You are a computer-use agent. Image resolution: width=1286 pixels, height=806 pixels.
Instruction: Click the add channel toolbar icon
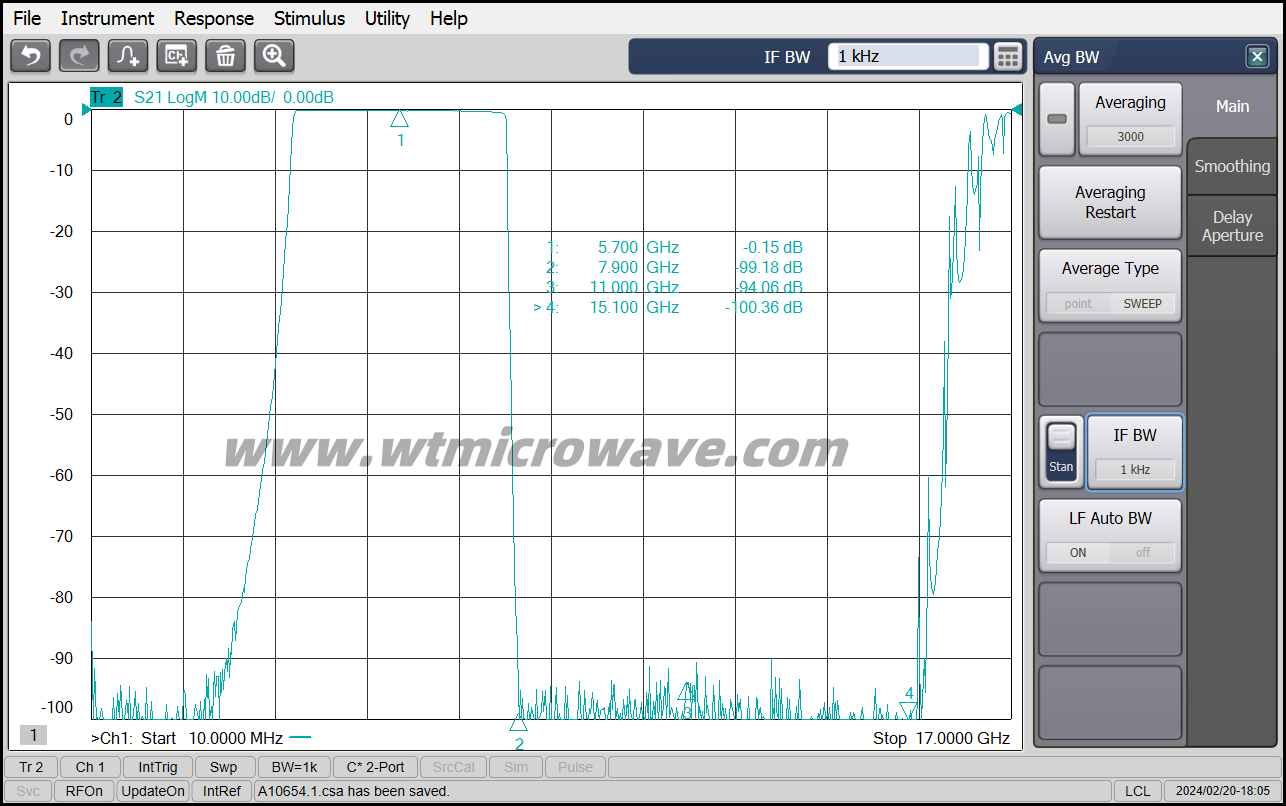(x=177, y=56)
